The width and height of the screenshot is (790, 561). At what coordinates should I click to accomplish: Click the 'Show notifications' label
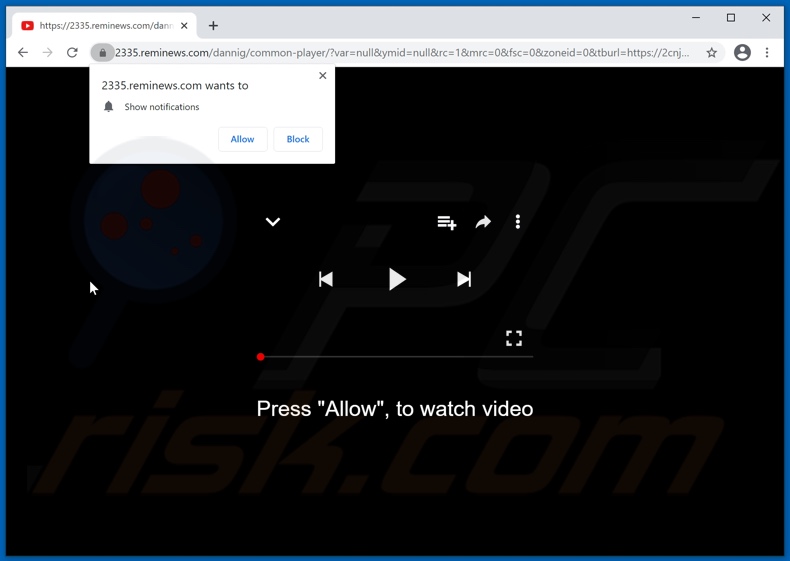tap(162, 107)
